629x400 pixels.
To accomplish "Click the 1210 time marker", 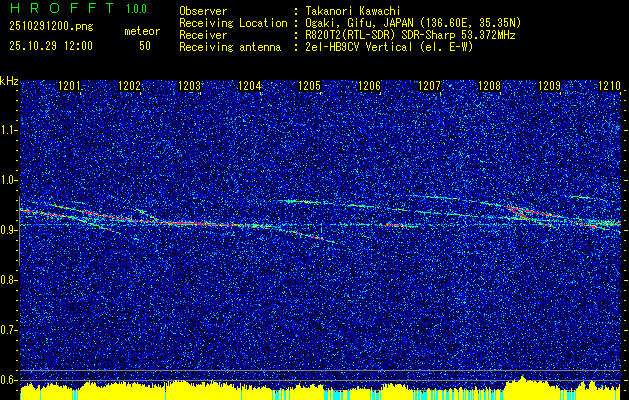I will [609, 85].
